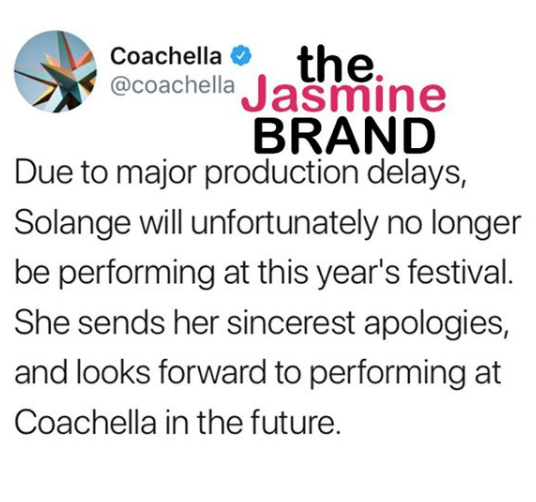
Task: Open the Coachella display name link
Action: tap(166, 56)
